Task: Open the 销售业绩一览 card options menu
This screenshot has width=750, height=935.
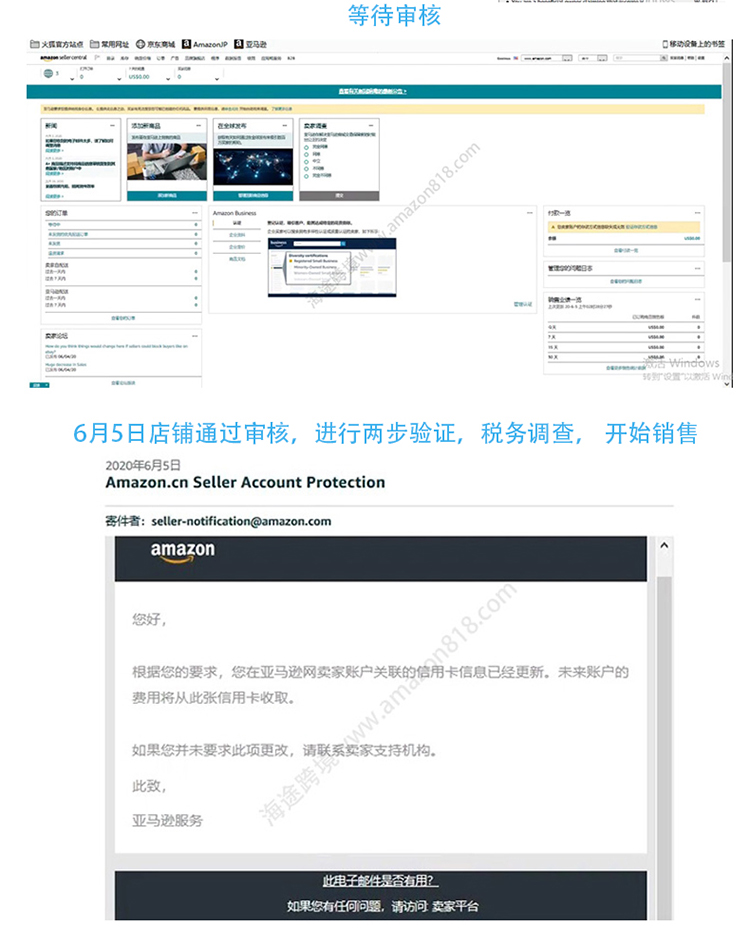Action: (698, 299)
